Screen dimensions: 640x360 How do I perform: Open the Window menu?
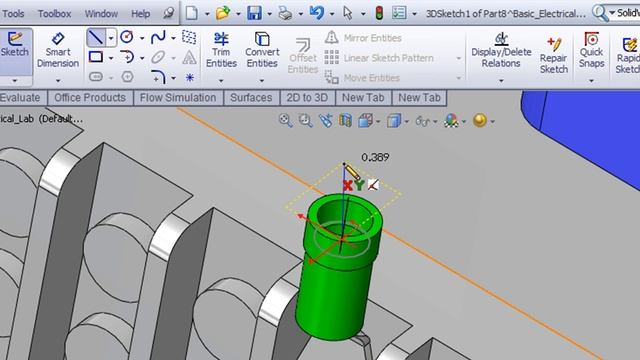[101, 14]
